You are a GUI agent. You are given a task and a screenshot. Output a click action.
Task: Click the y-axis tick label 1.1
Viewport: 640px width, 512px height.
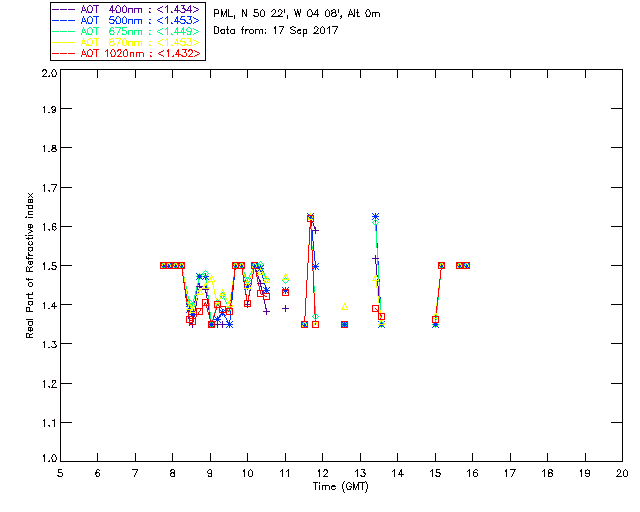pyautogui.click(x=49, y=423)
